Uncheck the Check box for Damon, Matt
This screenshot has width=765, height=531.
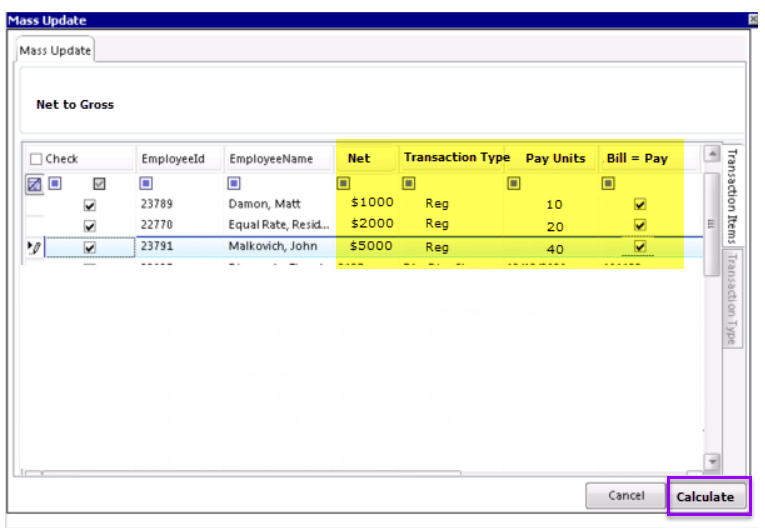(x=89, y=205)
